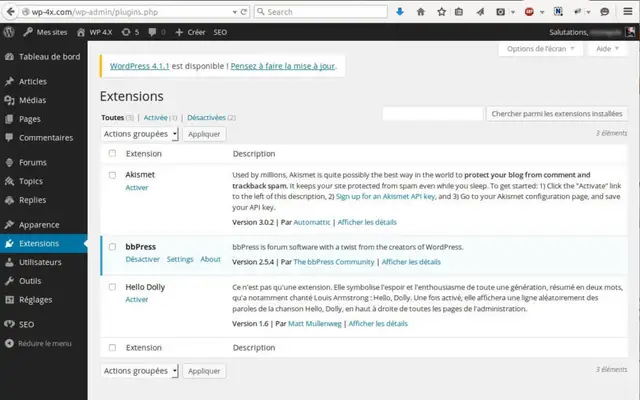
Task: Go to the browser home icon
Action: pos(420,12)
